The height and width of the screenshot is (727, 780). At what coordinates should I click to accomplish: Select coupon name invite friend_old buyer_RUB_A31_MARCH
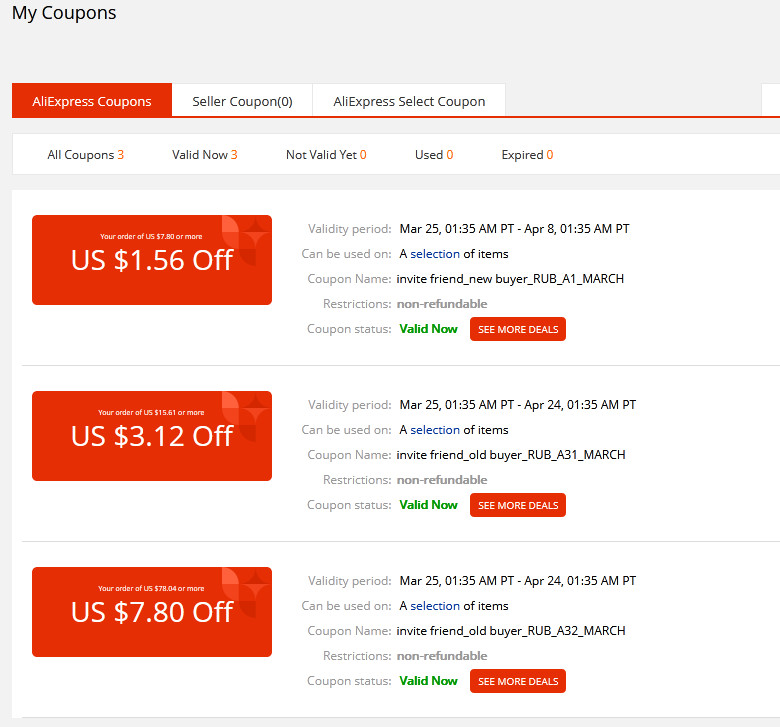pos(511,455)
